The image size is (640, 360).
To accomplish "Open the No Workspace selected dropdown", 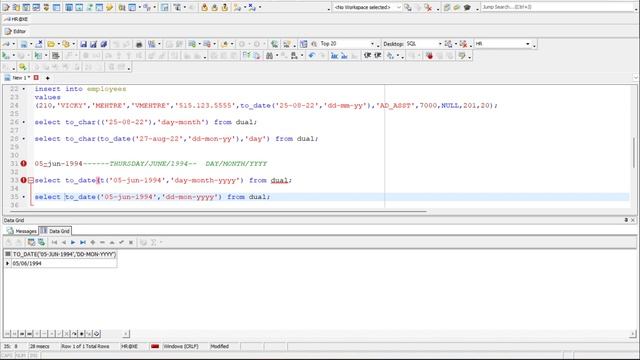I will tap(399, 7).
